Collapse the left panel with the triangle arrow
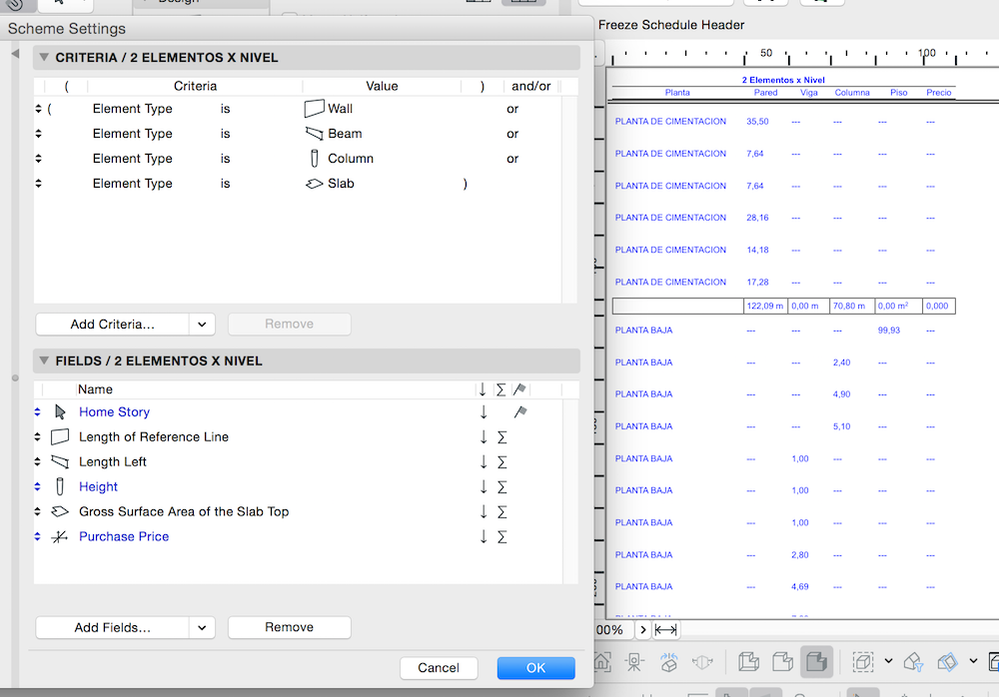999x697 pixels. click(15, 54)
